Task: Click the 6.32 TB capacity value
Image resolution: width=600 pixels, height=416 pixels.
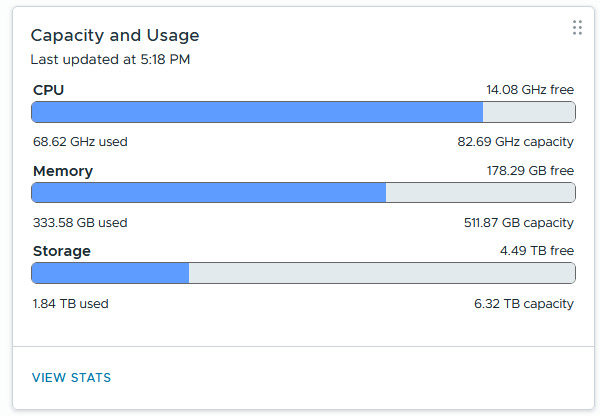Action: 524,304
